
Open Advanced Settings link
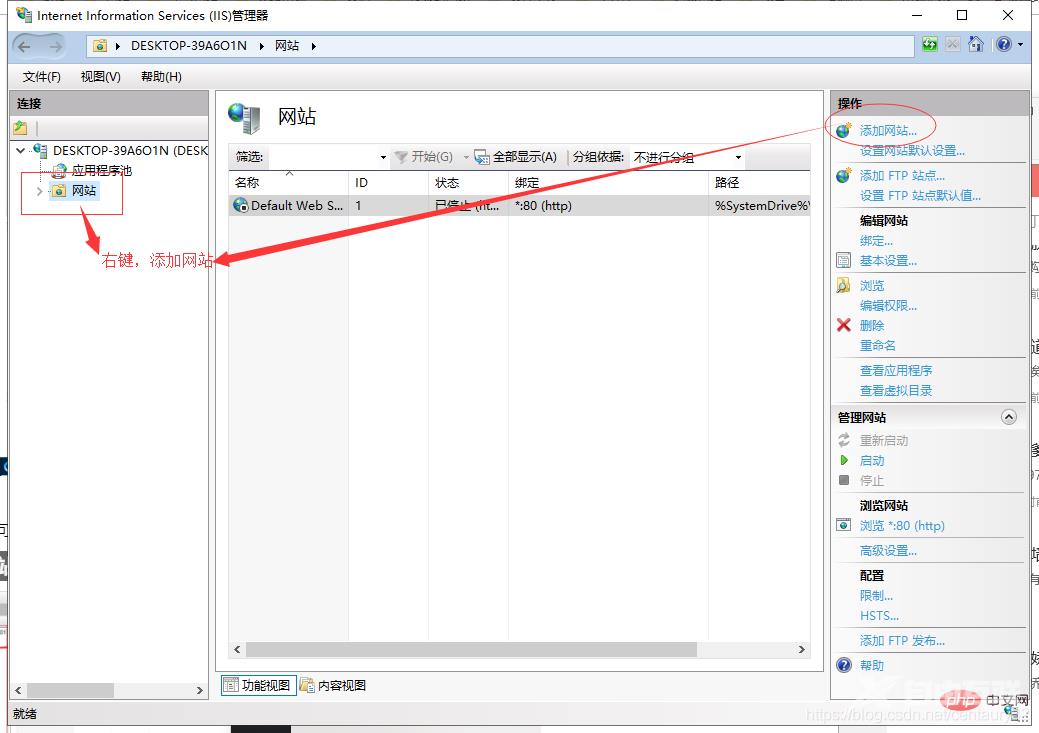[887, 551]
